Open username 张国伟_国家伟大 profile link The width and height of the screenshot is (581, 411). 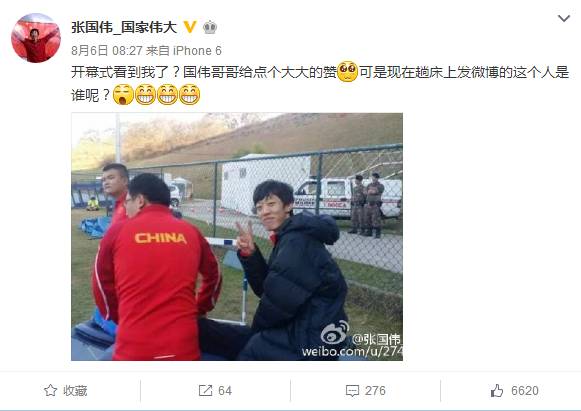[x=124, y=27]
